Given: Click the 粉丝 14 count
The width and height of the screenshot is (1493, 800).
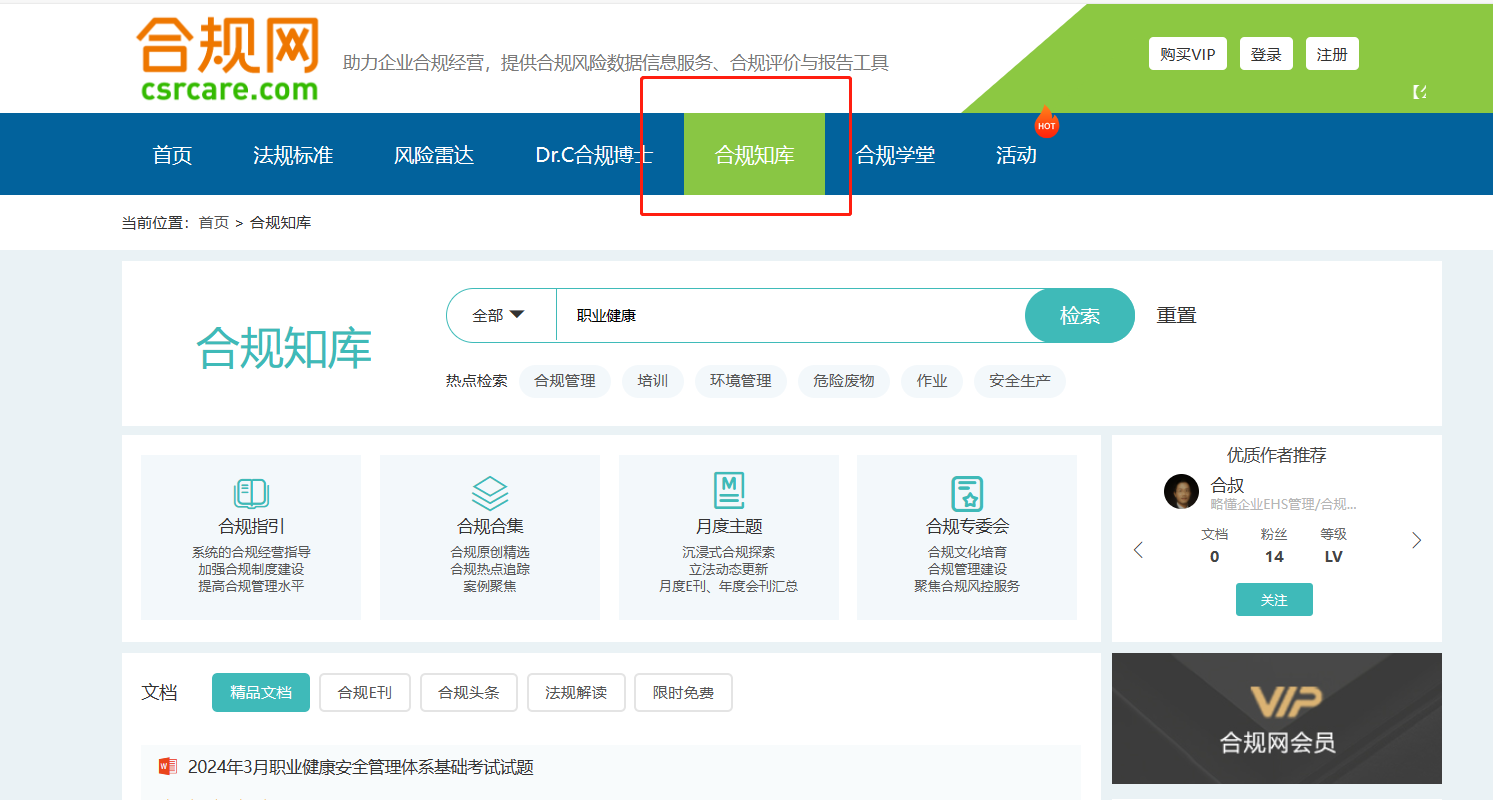Looking at the screenshot, I should (x=1274, y=546).
